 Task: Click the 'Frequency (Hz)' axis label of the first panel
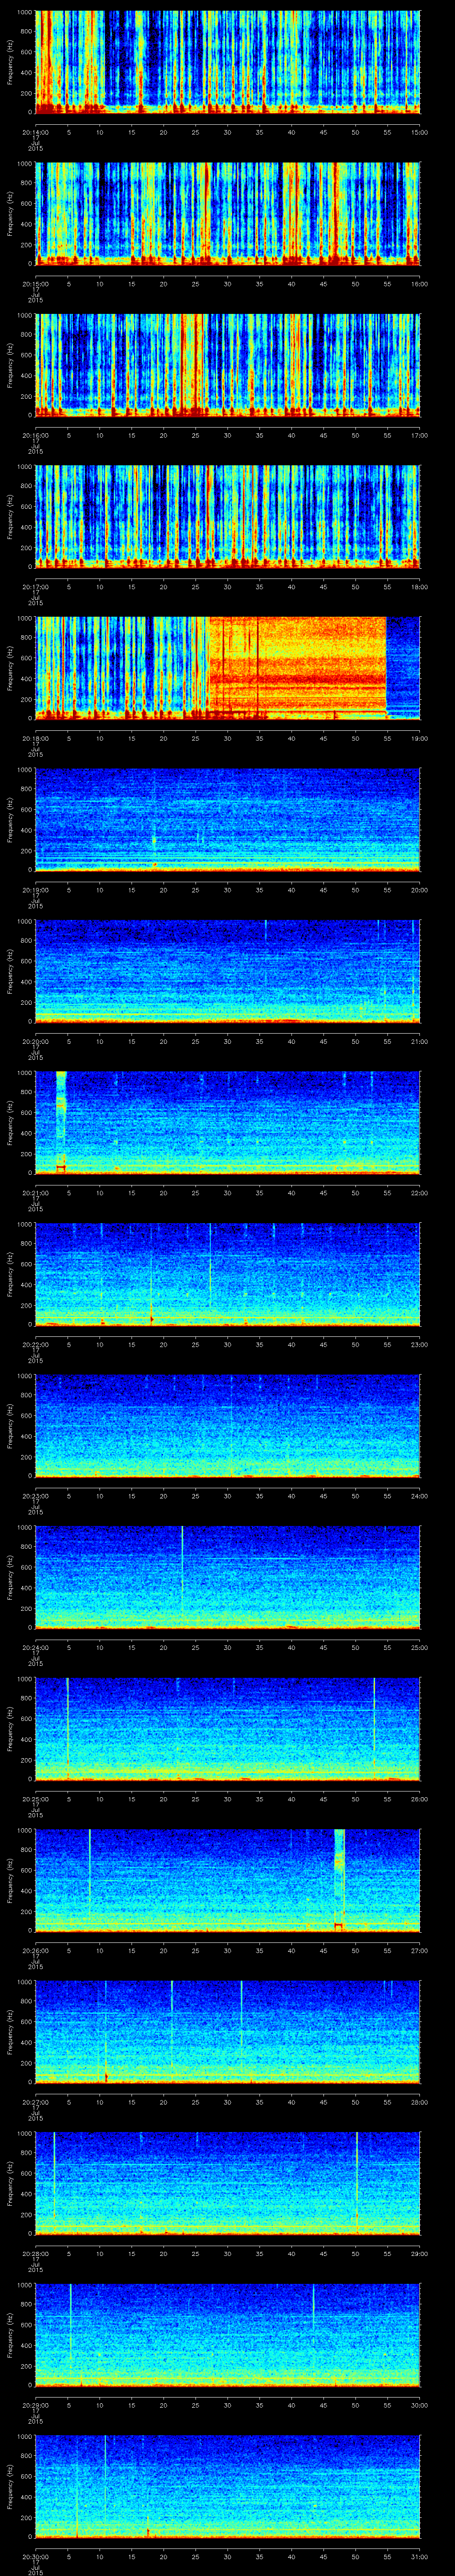[10, 62]
